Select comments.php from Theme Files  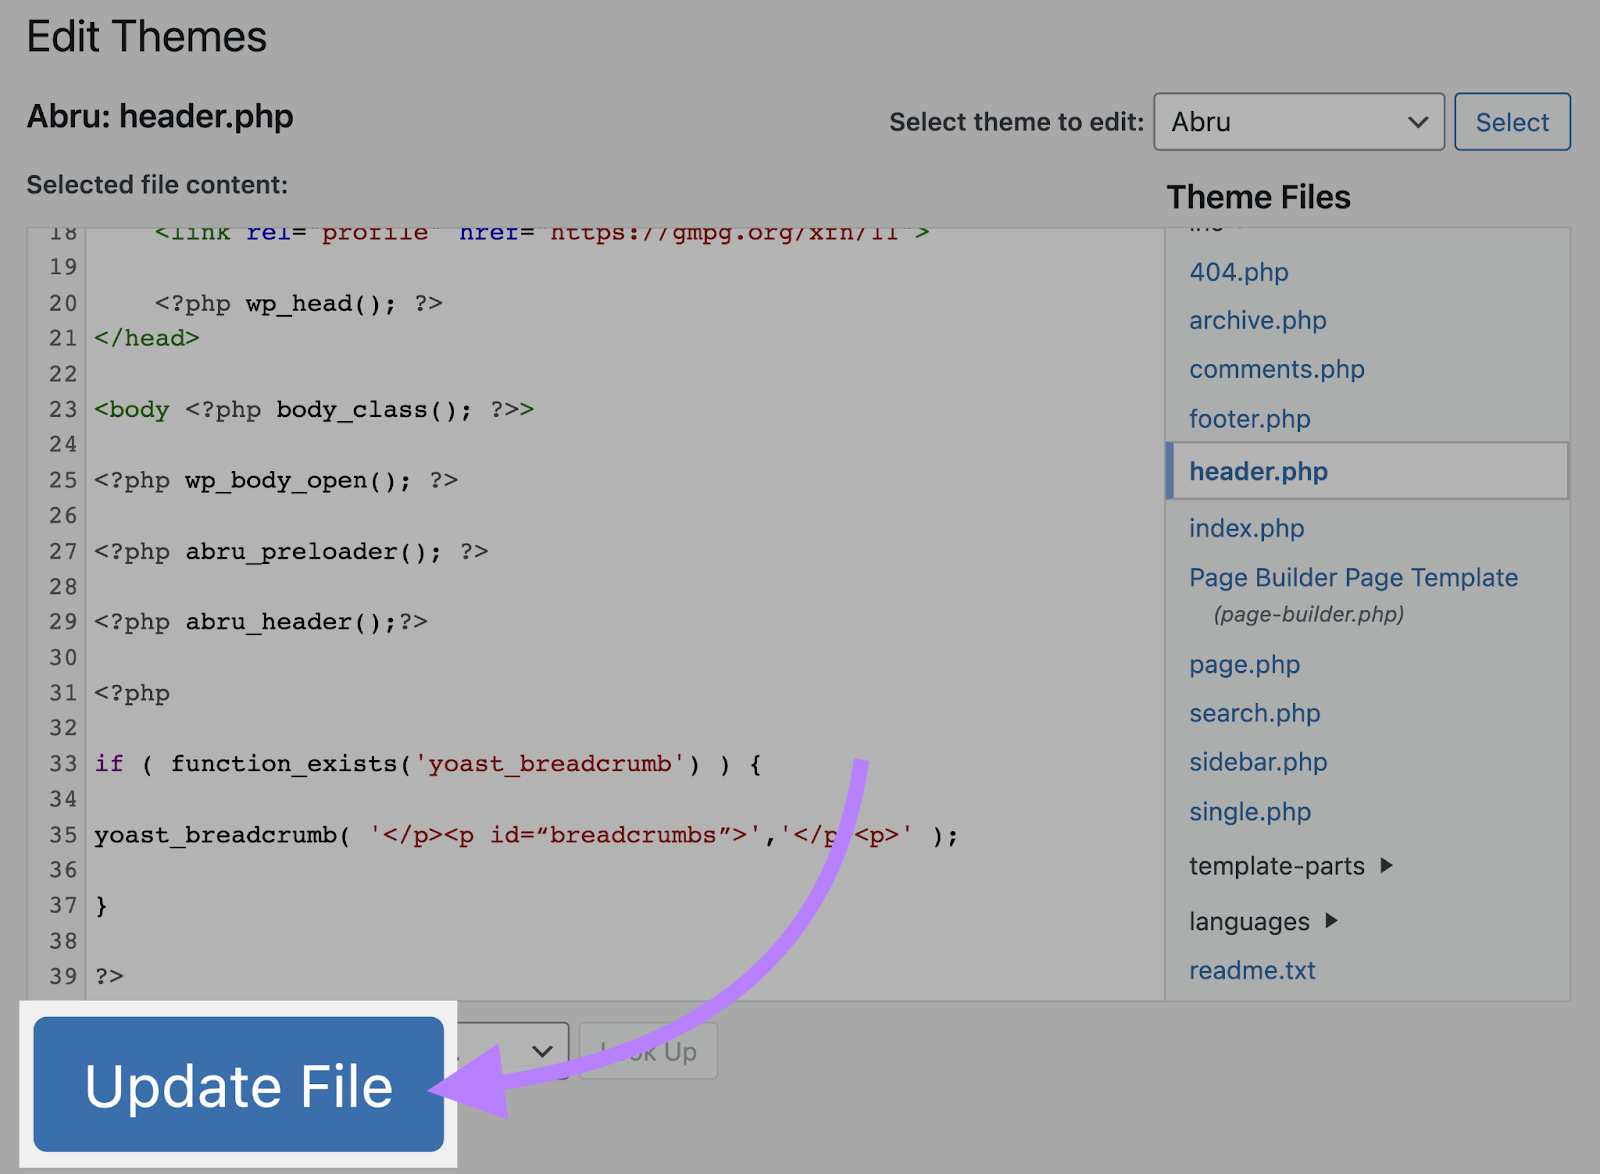click(1276, 370)
